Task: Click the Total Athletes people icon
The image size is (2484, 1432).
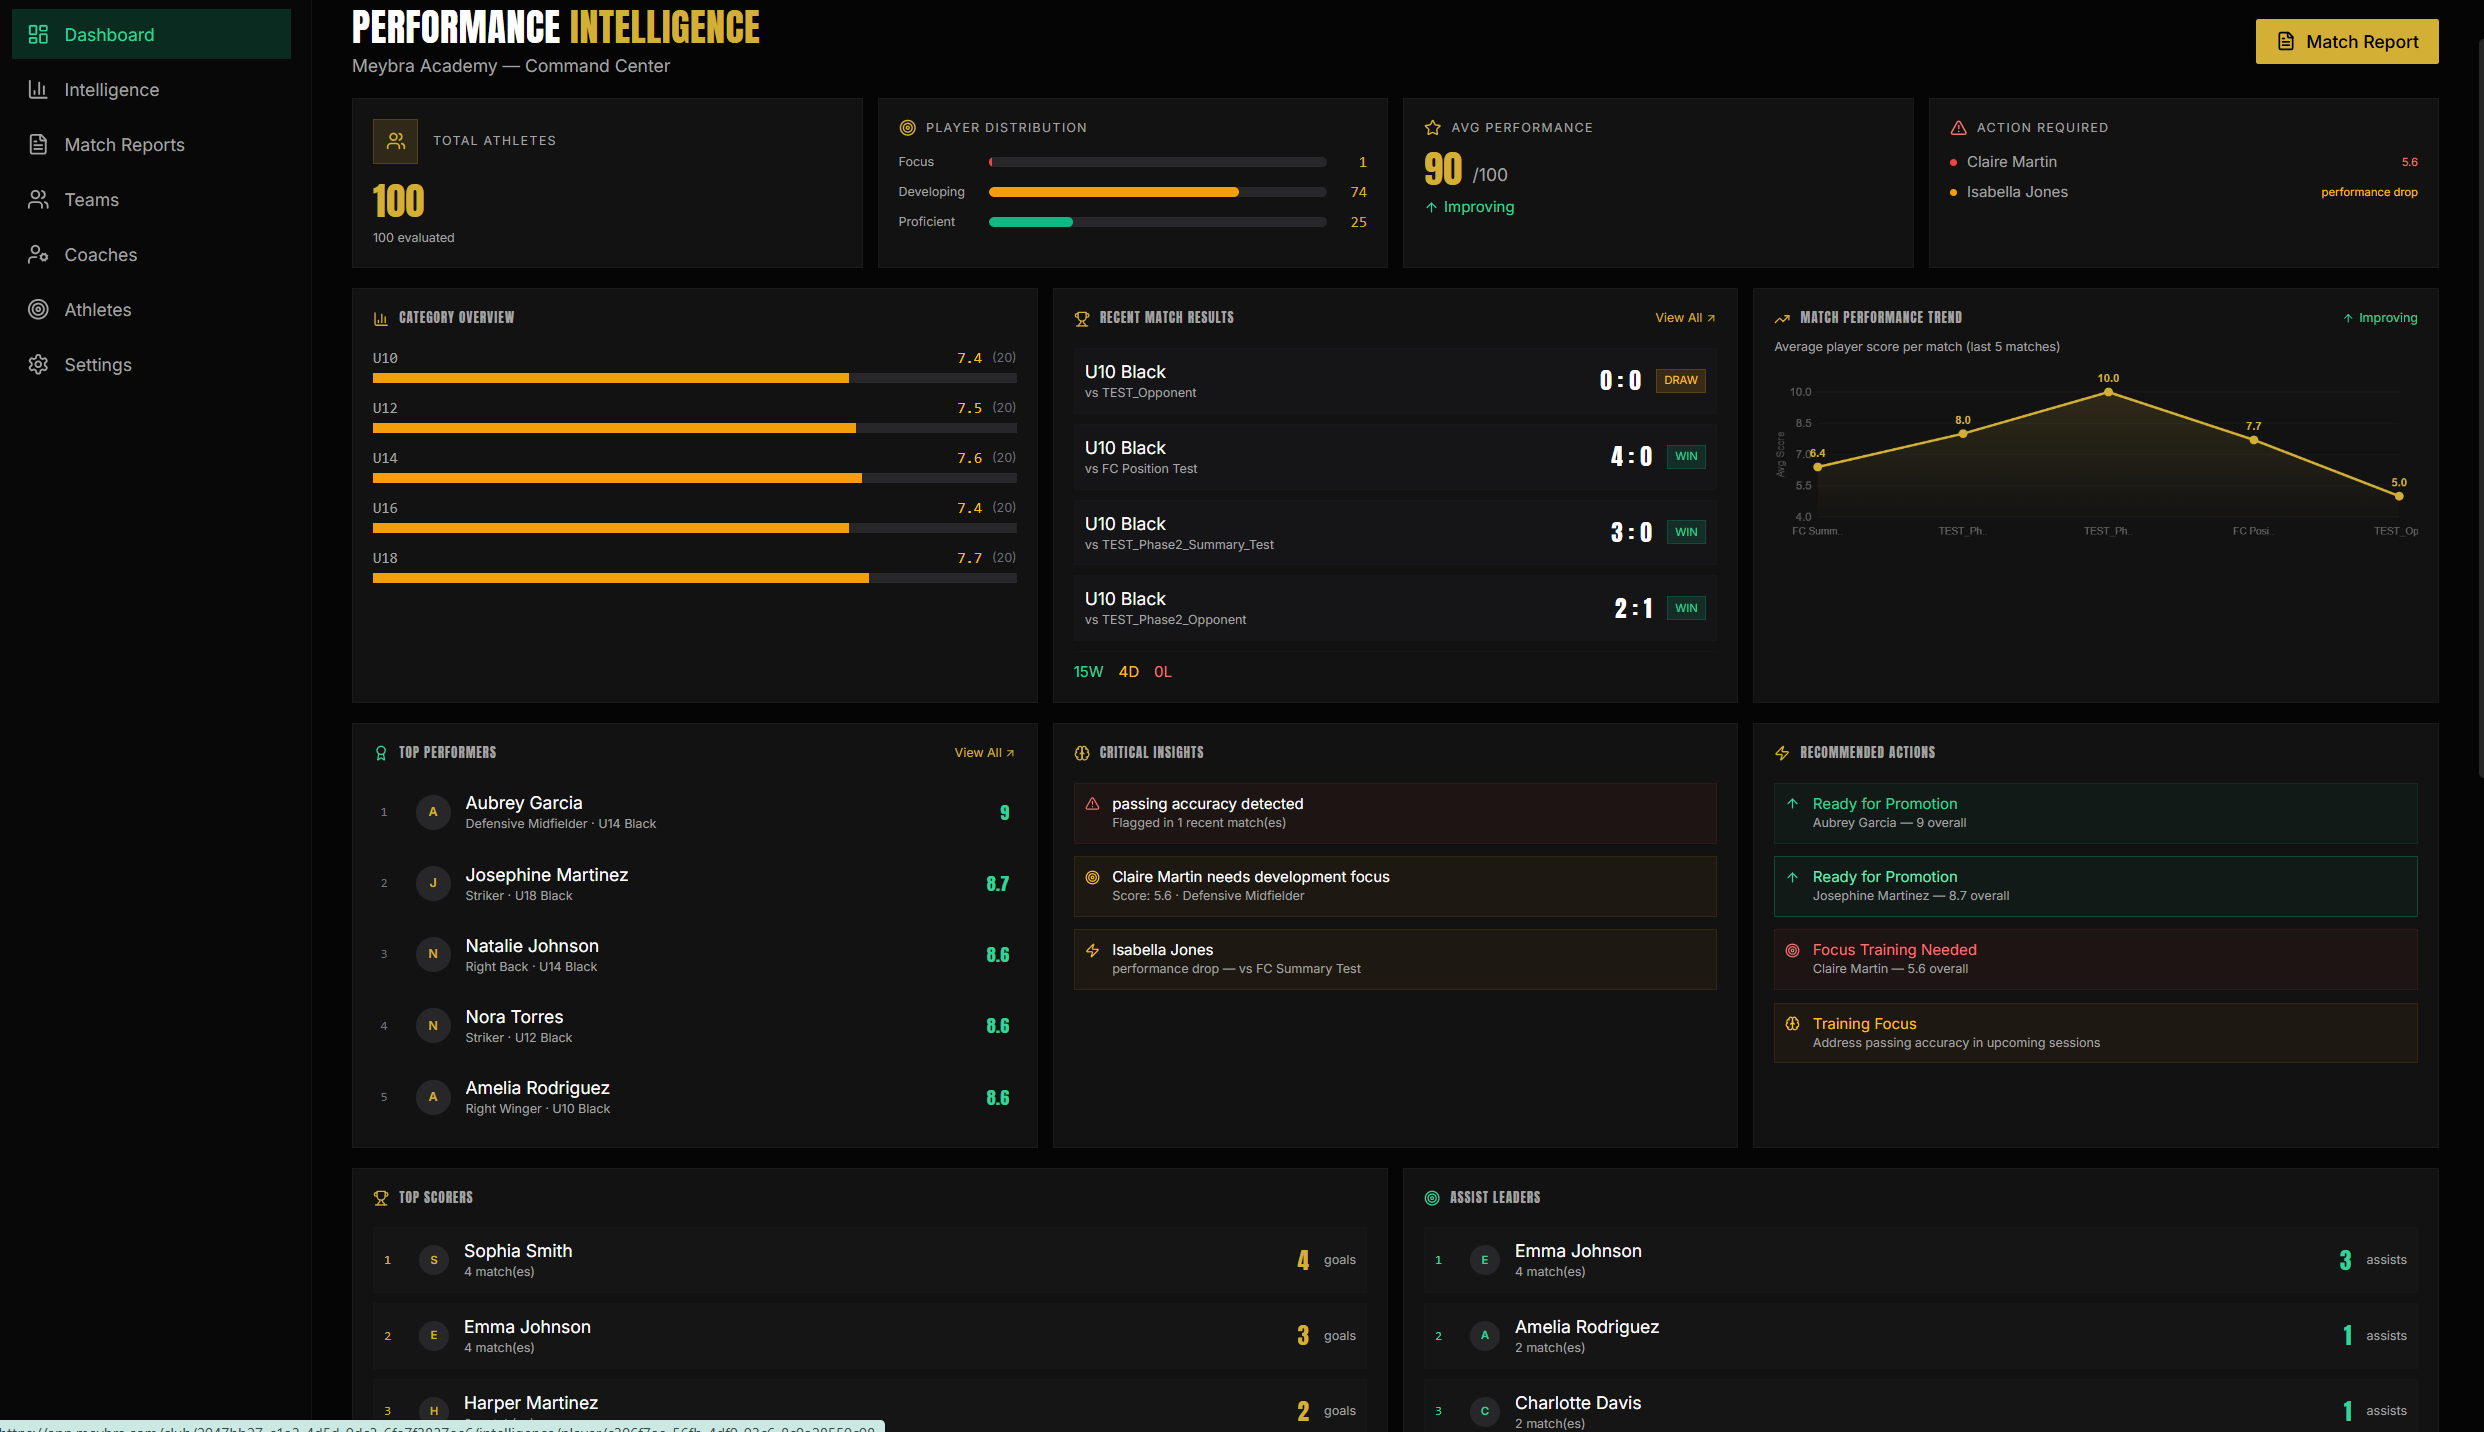Action: pyautogui.click(x=396, y=141)
